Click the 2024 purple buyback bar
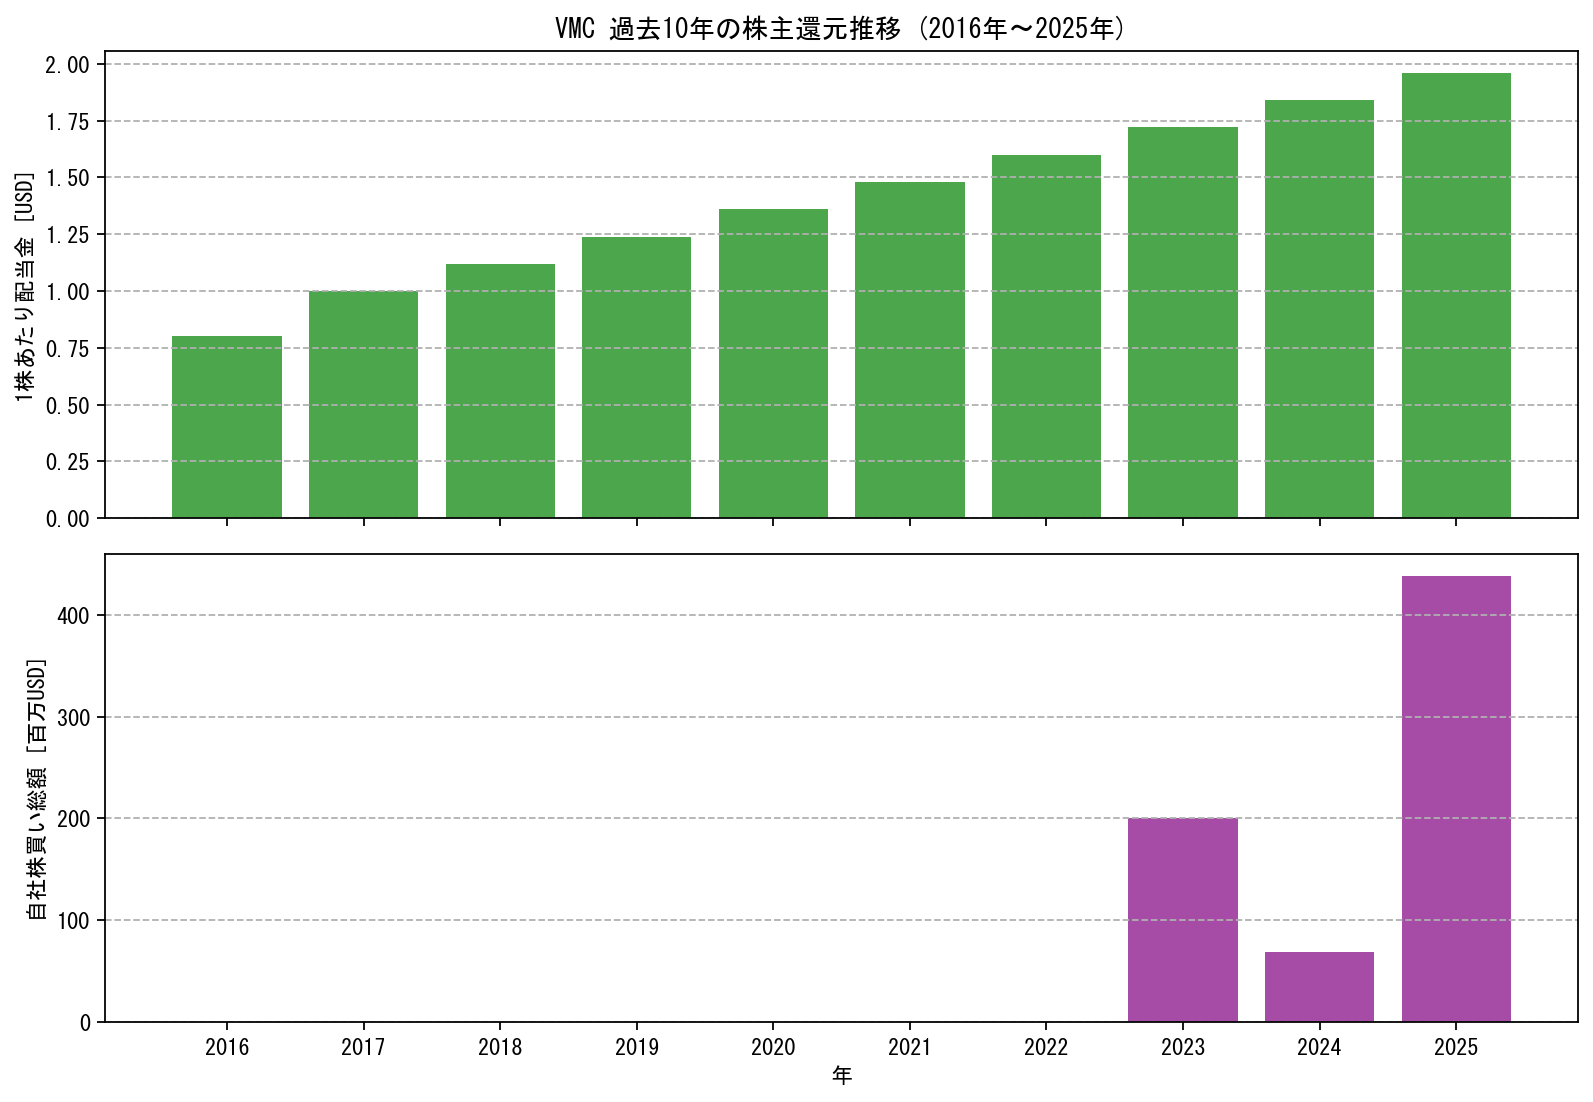 (1319, 987)
